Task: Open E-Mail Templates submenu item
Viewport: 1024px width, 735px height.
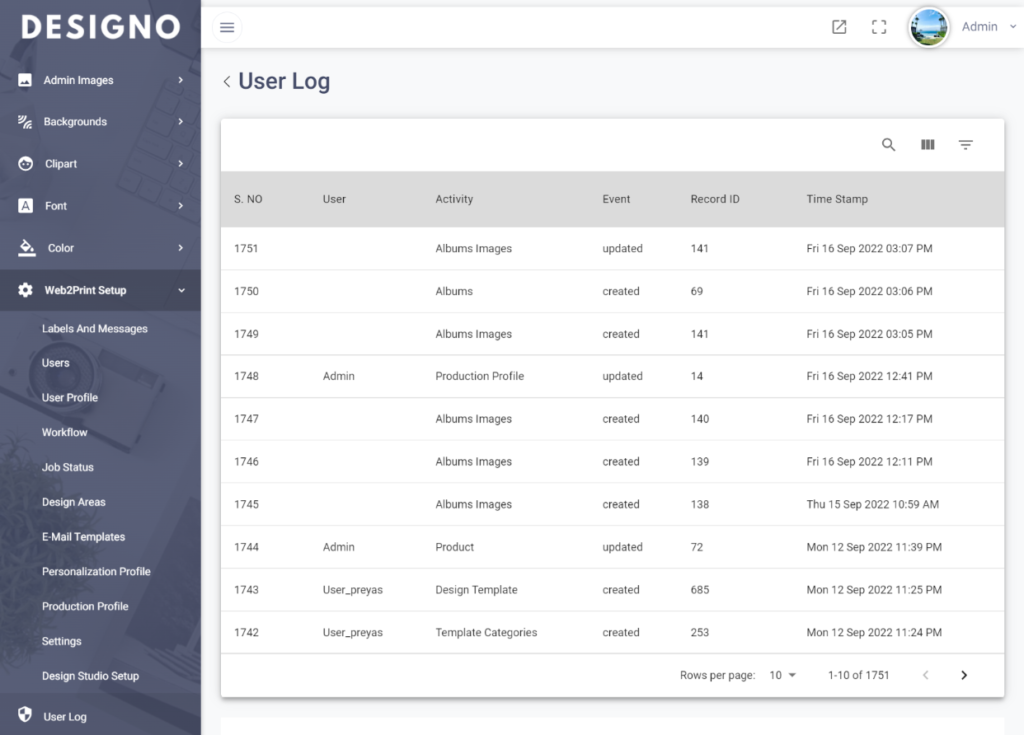Action: coord(84,537)
